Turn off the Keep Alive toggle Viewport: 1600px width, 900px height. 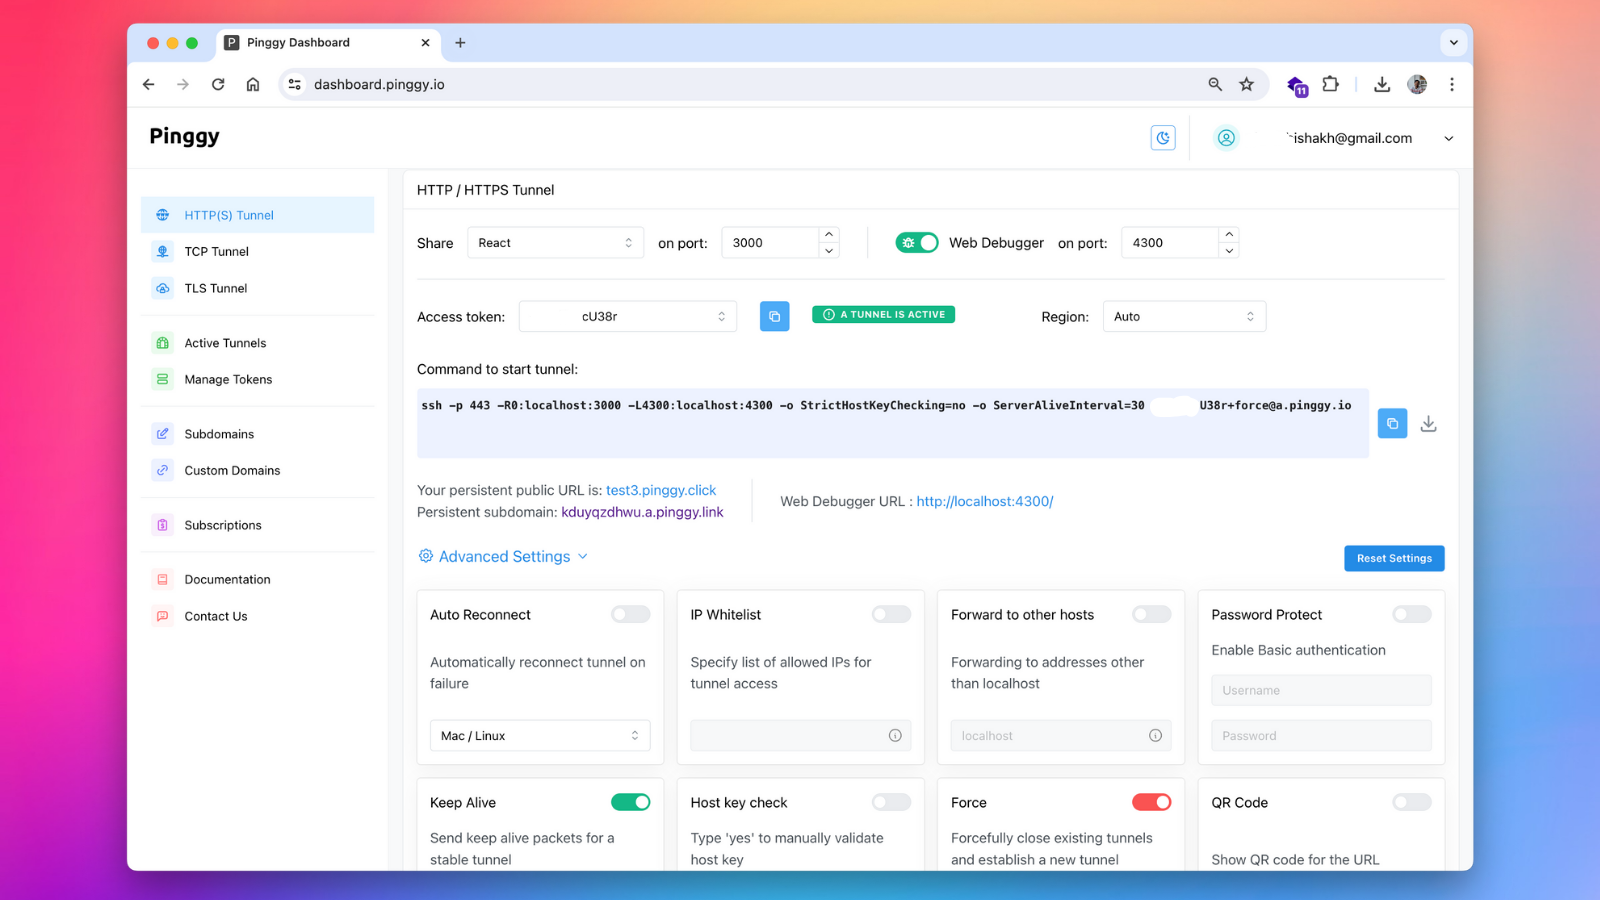tap(631, 802)
